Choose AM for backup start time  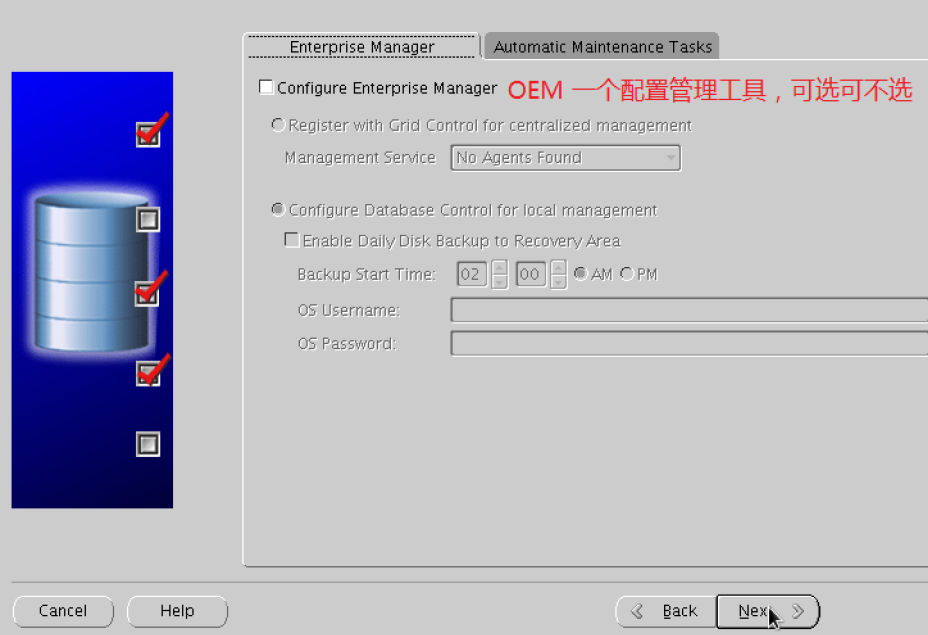[581, 273]
